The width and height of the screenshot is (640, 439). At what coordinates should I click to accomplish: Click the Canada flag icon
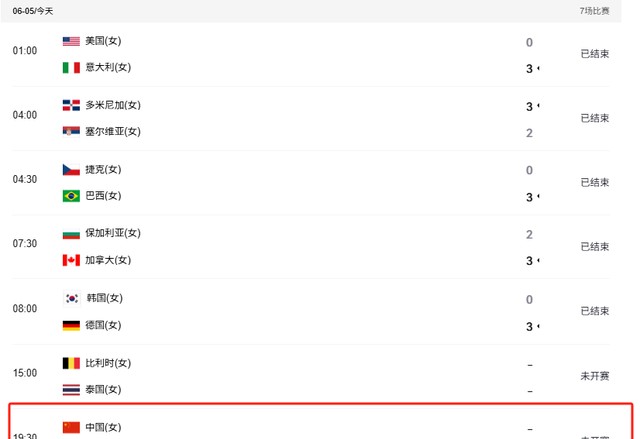(x=71, y=260)
